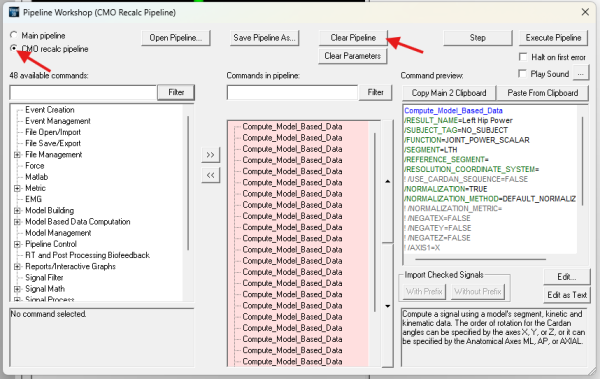Click /NEGATEX=FALSE preview line
The width and height of the screenshot is (600, 379).
(x=437, y=218)
